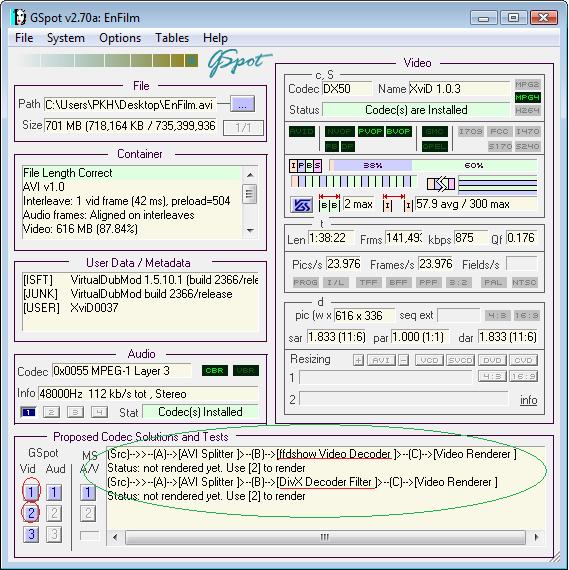Click the frame type percentage bar
Viewport: 569px width, 570px height.
[433, 165]
